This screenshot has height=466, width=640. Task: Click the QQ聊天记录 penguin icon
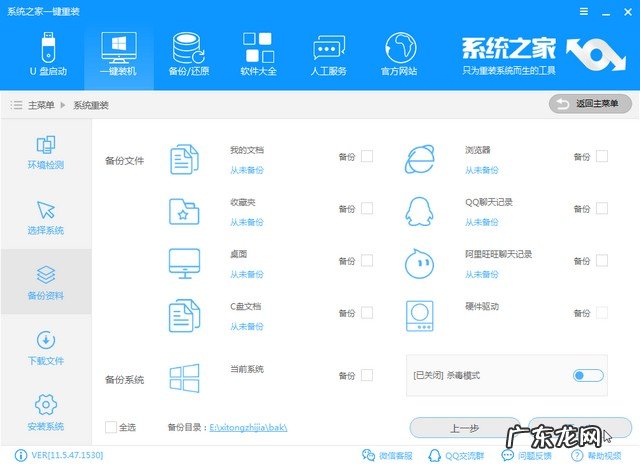coord(419,211)
